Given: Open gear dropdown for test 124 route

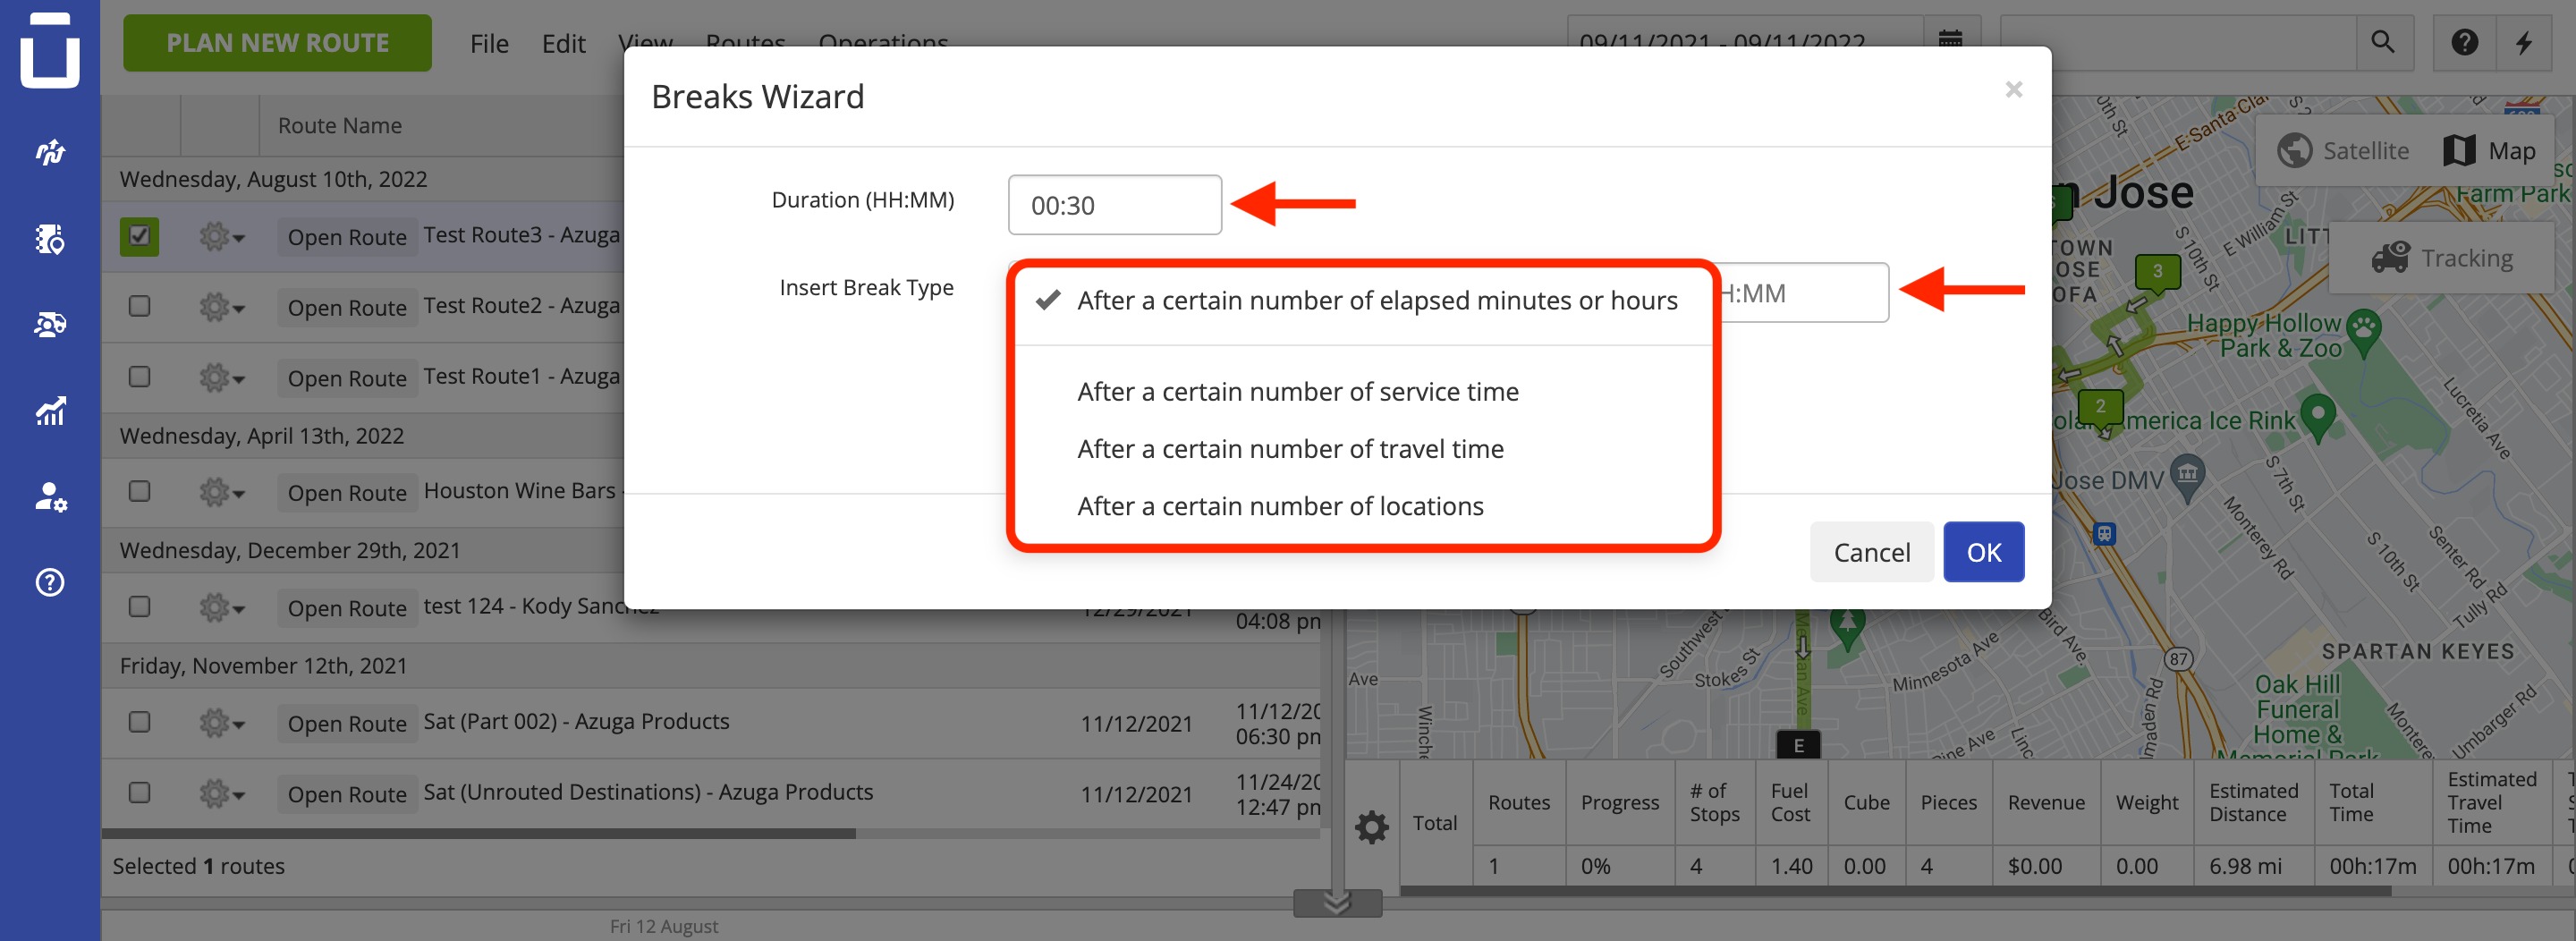Looking at the screenshot, I should tap(221, 608).
